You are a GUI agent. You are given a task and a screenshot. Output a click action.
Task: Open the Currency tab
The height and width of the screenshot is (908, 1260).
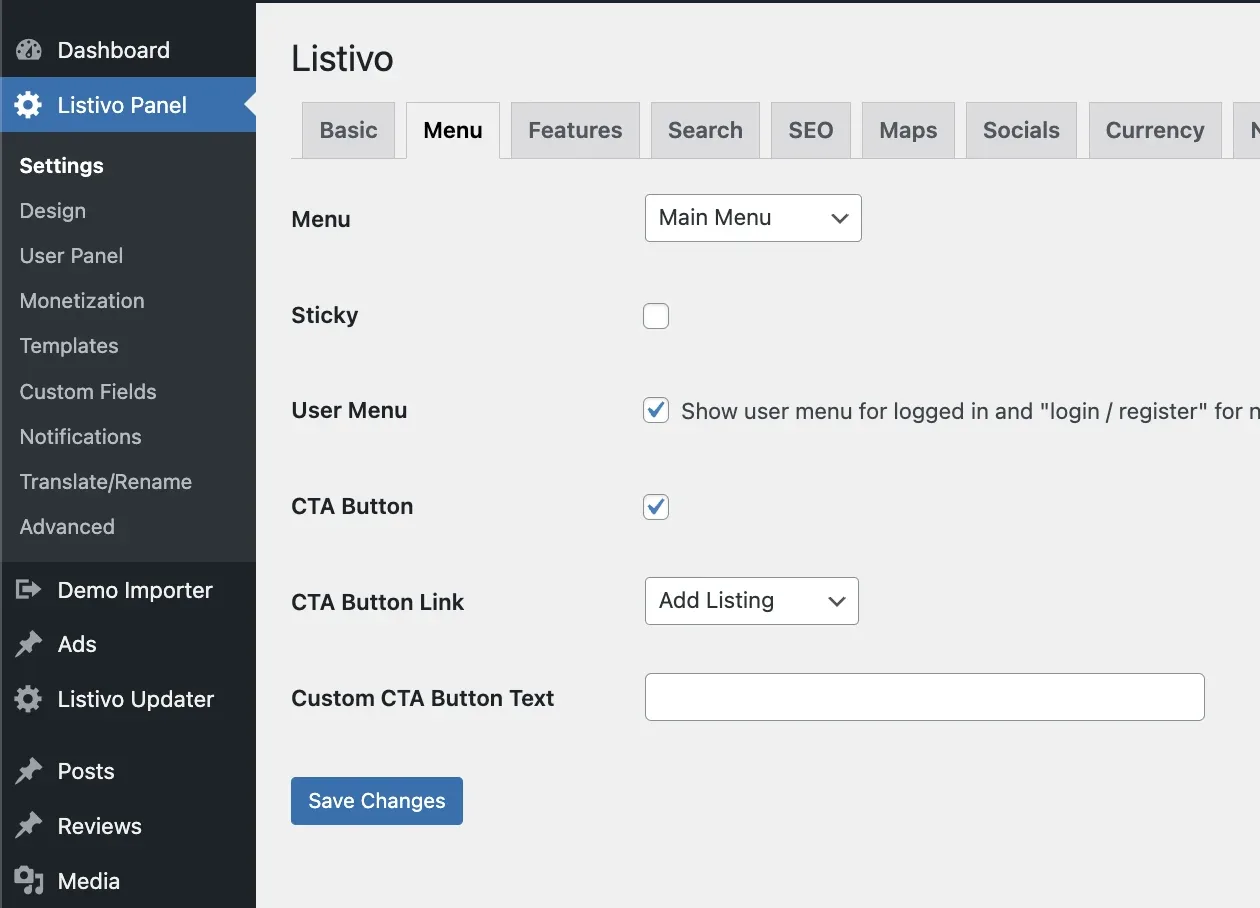[x=1155, y=130]
